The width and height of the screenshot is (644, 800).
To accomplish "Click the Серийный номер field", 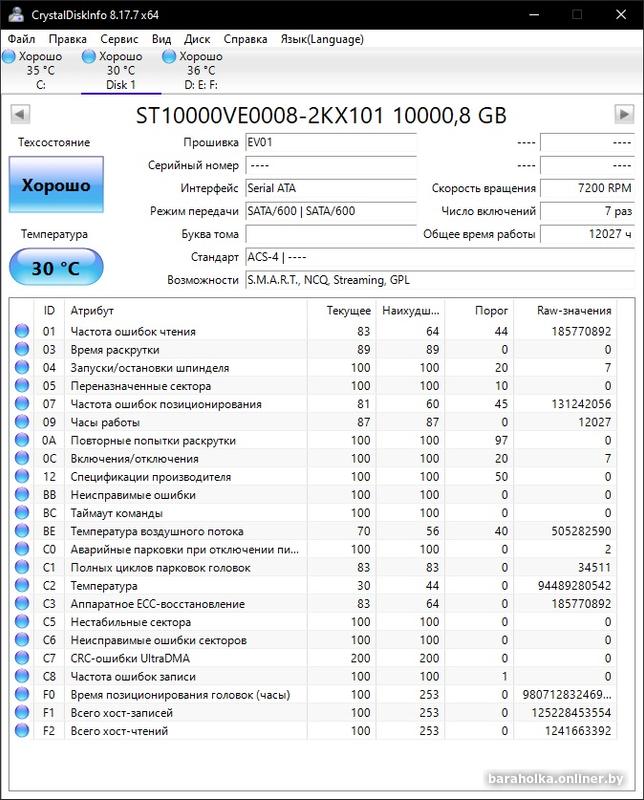I will (331, 165).
